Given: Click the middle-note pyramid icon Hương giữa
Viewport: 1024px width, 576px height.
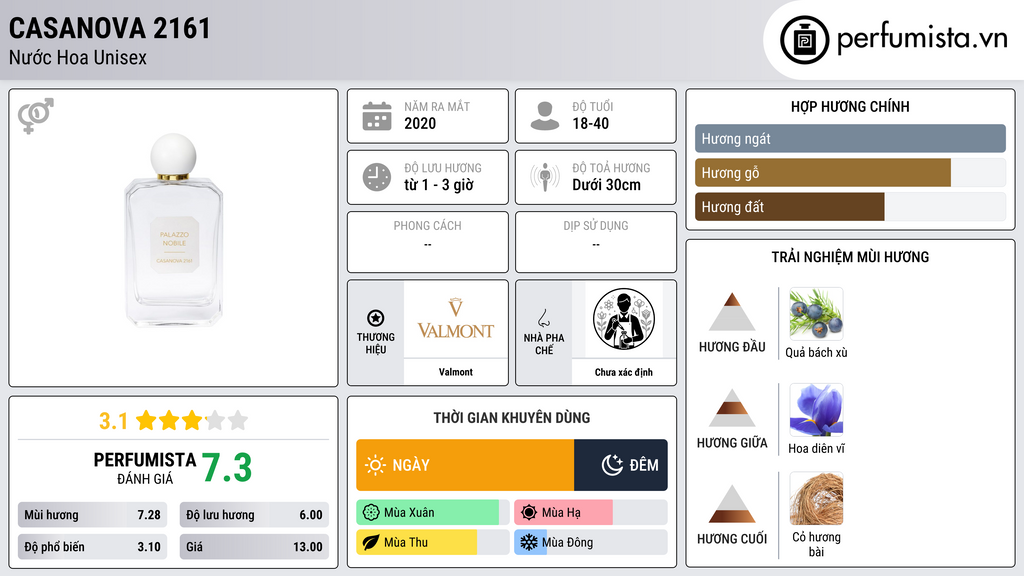Looking at the screenshot, I should click(732, 408).
